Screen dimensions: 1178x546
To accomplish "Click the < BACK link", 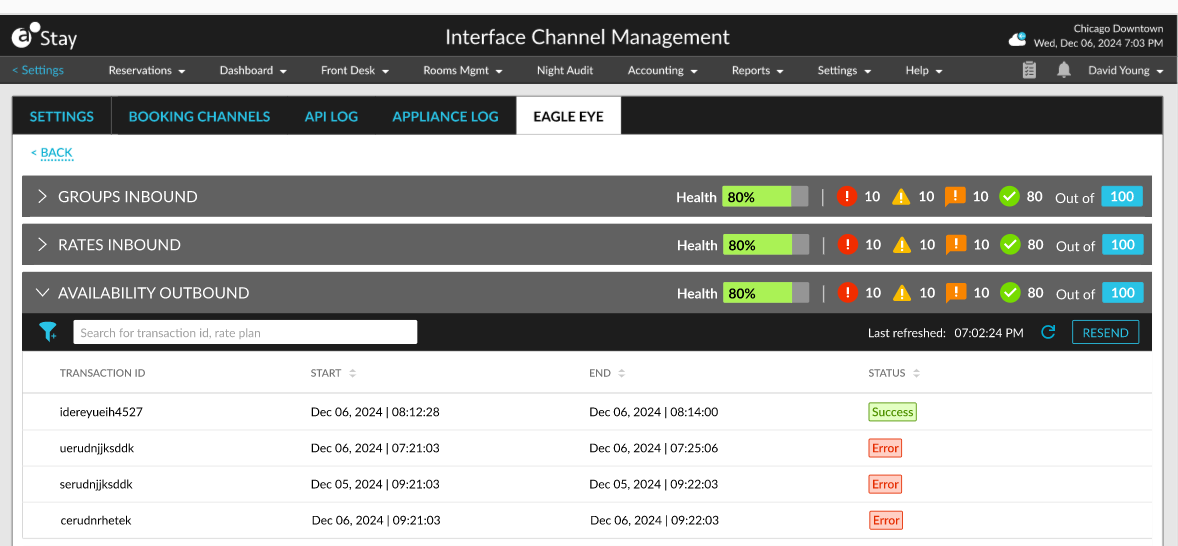I will [52, 152].
